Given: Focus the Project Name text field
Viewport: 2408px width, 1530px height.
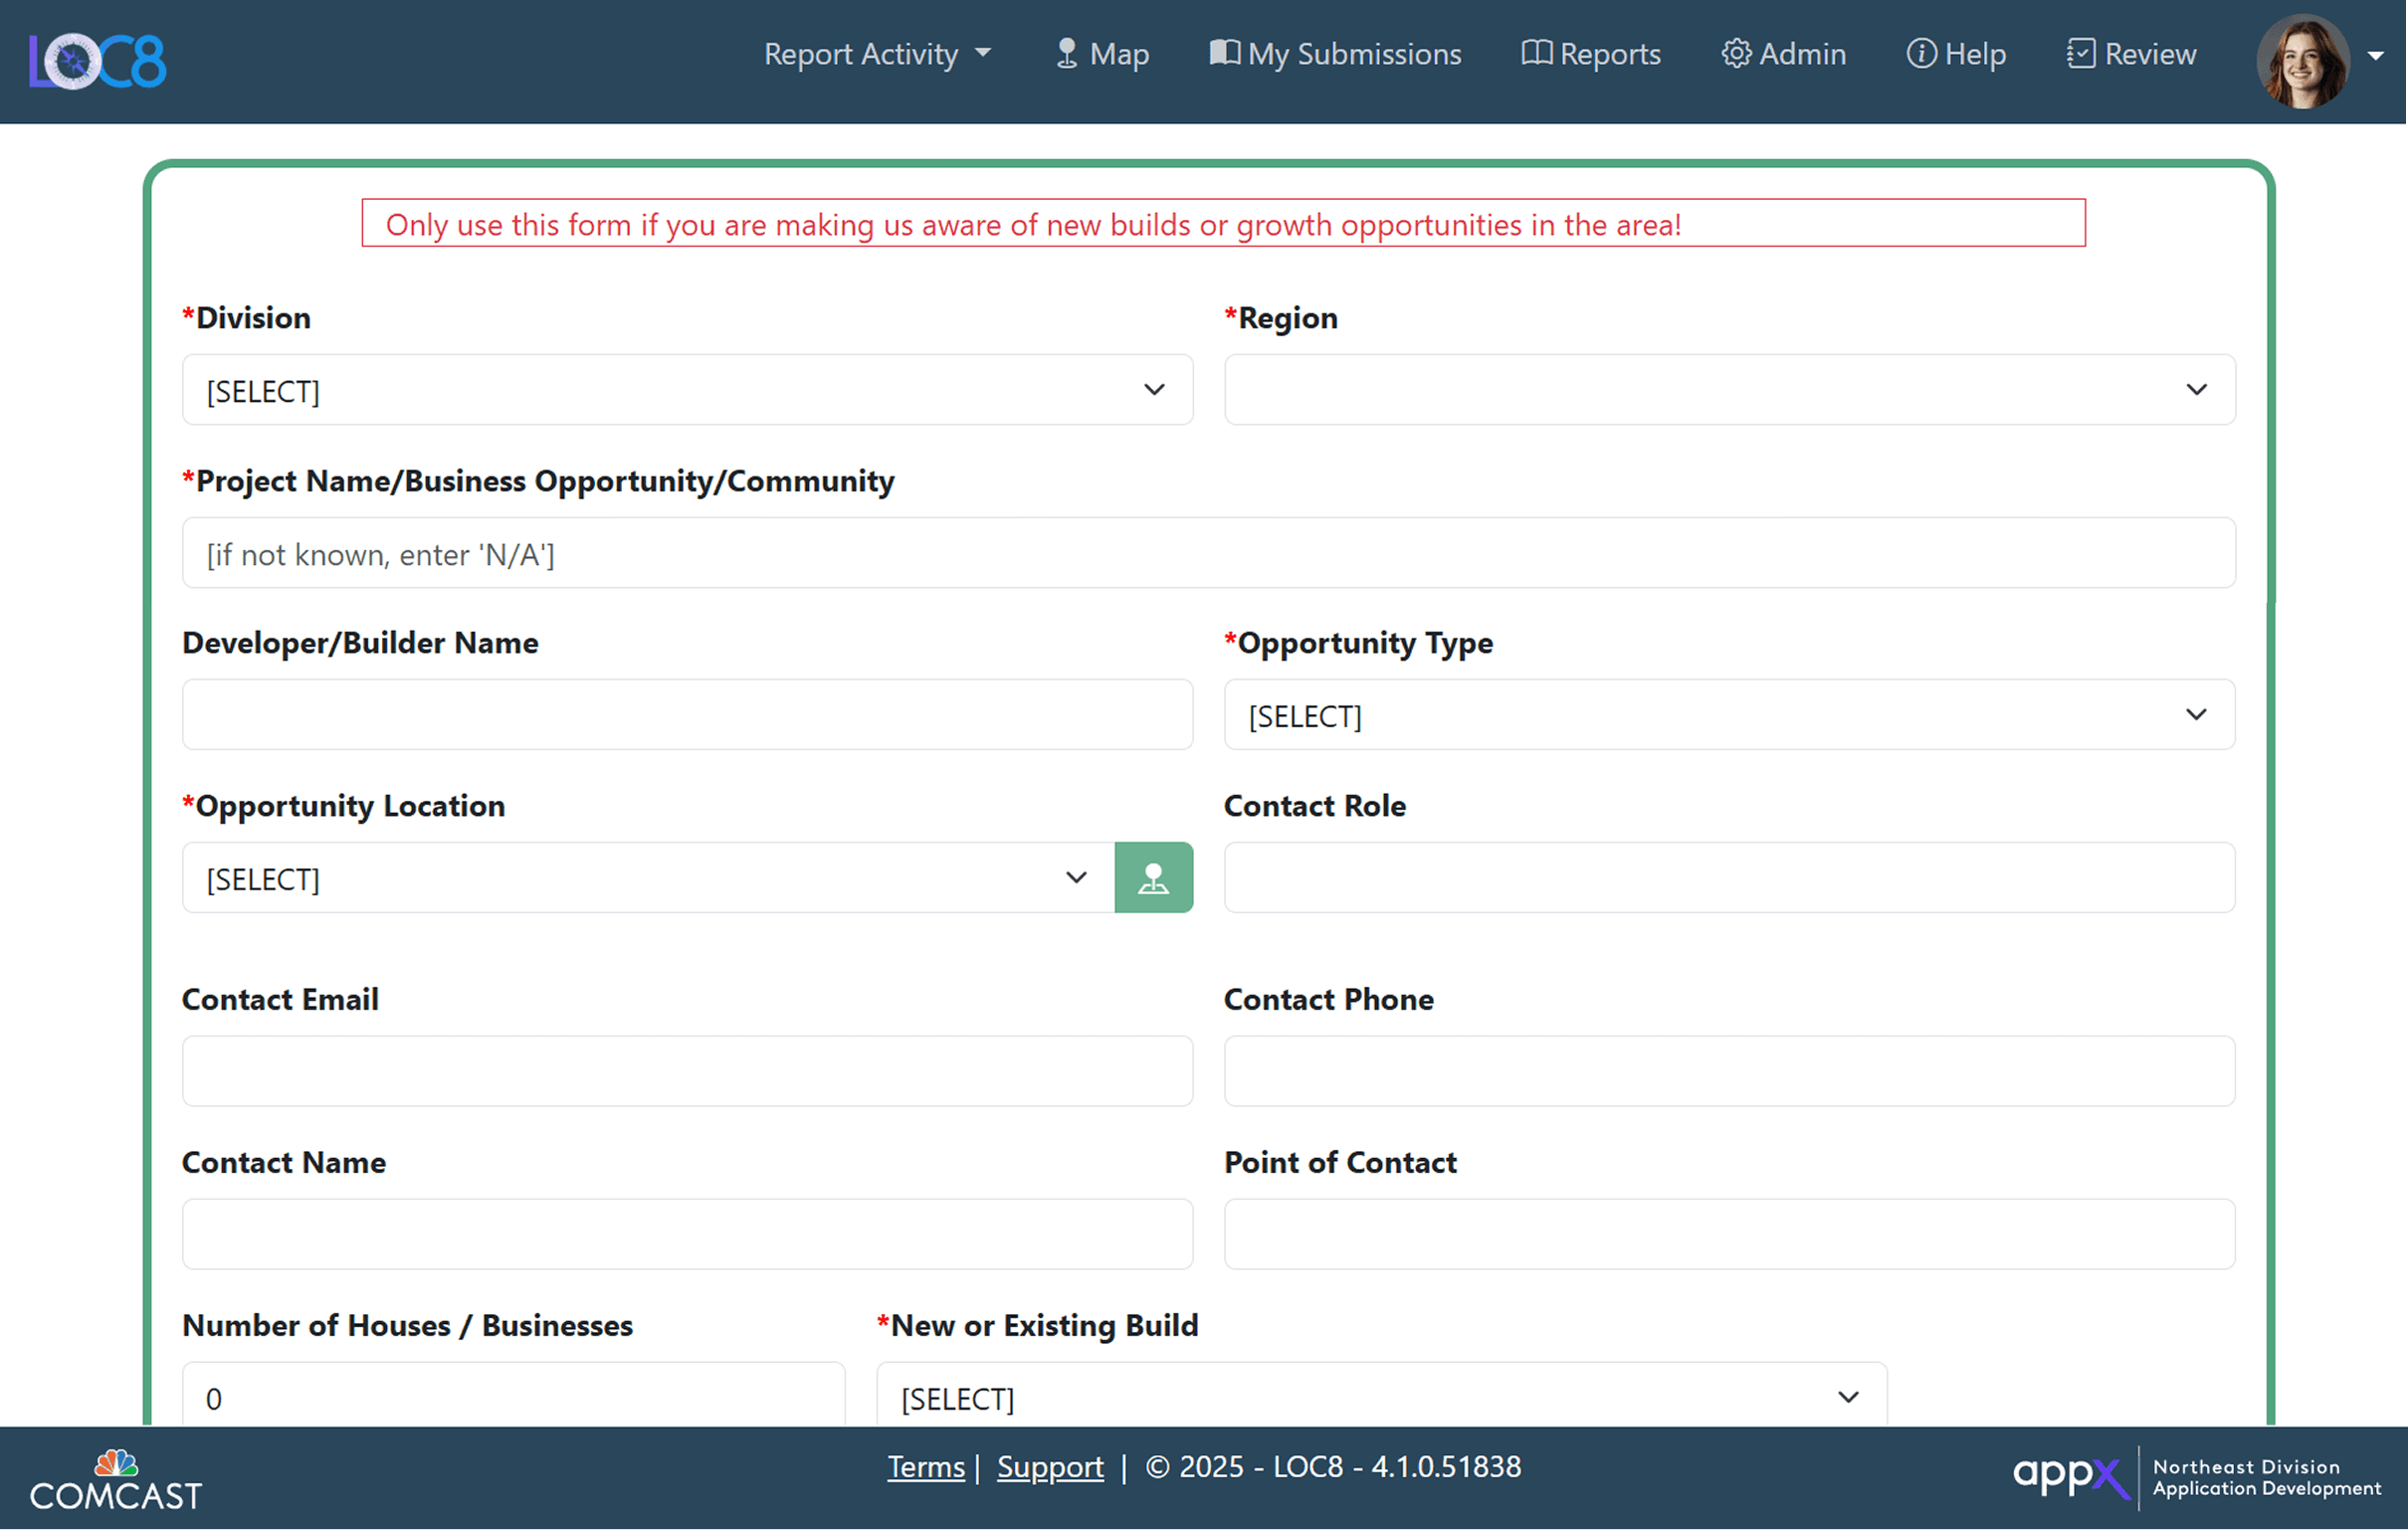Looking at the screenshot, I should click(1208, 553).
